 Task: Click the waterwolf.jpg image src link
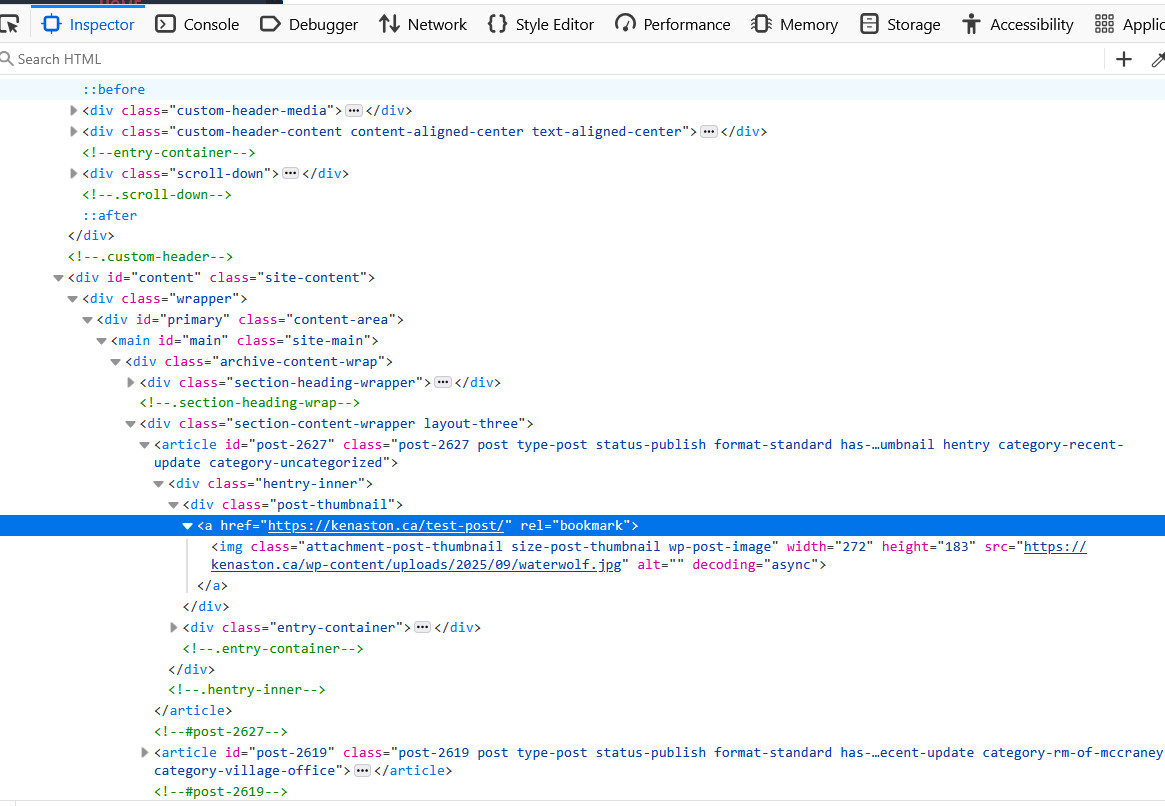pyautogui.click(x=418, y=565)
